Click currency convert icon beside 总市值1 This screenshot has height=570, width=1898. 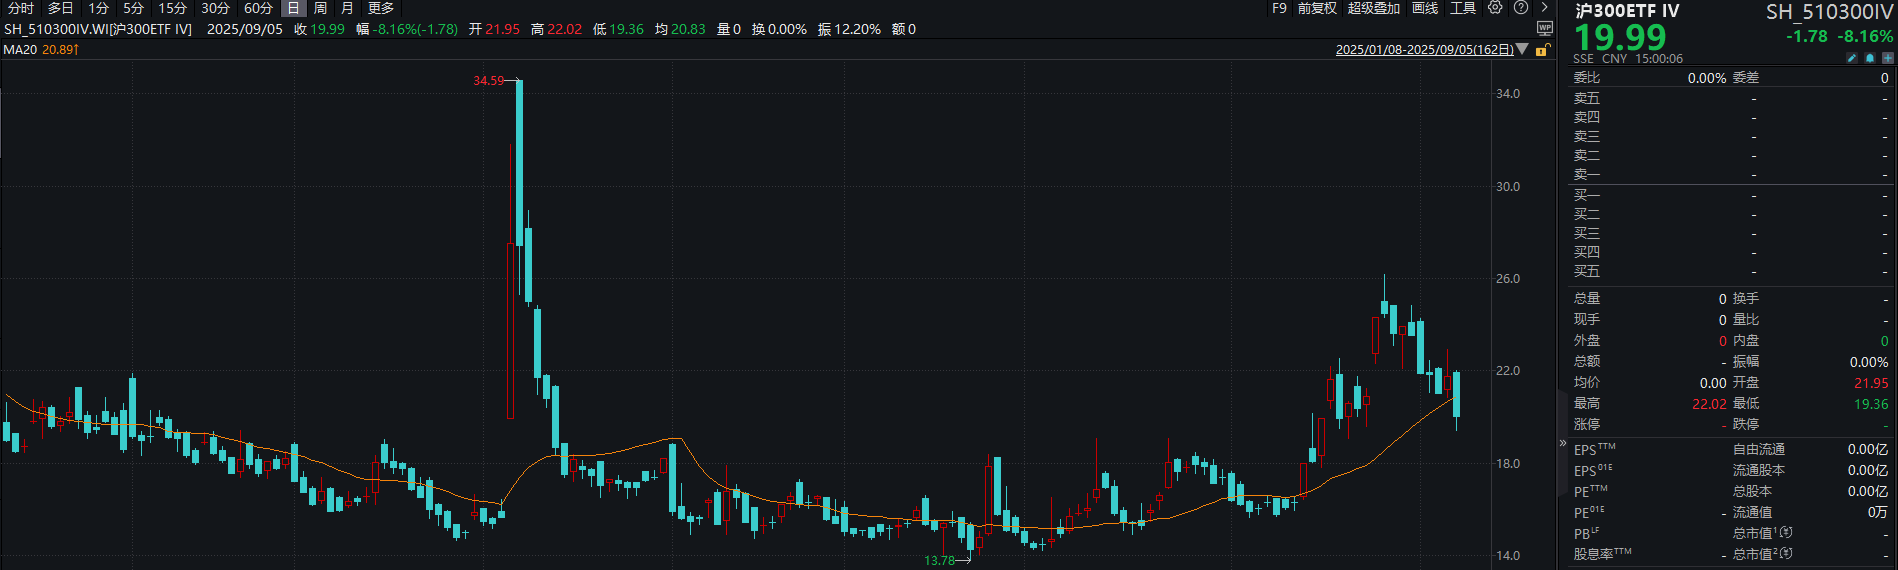(x=1787, y=533)
